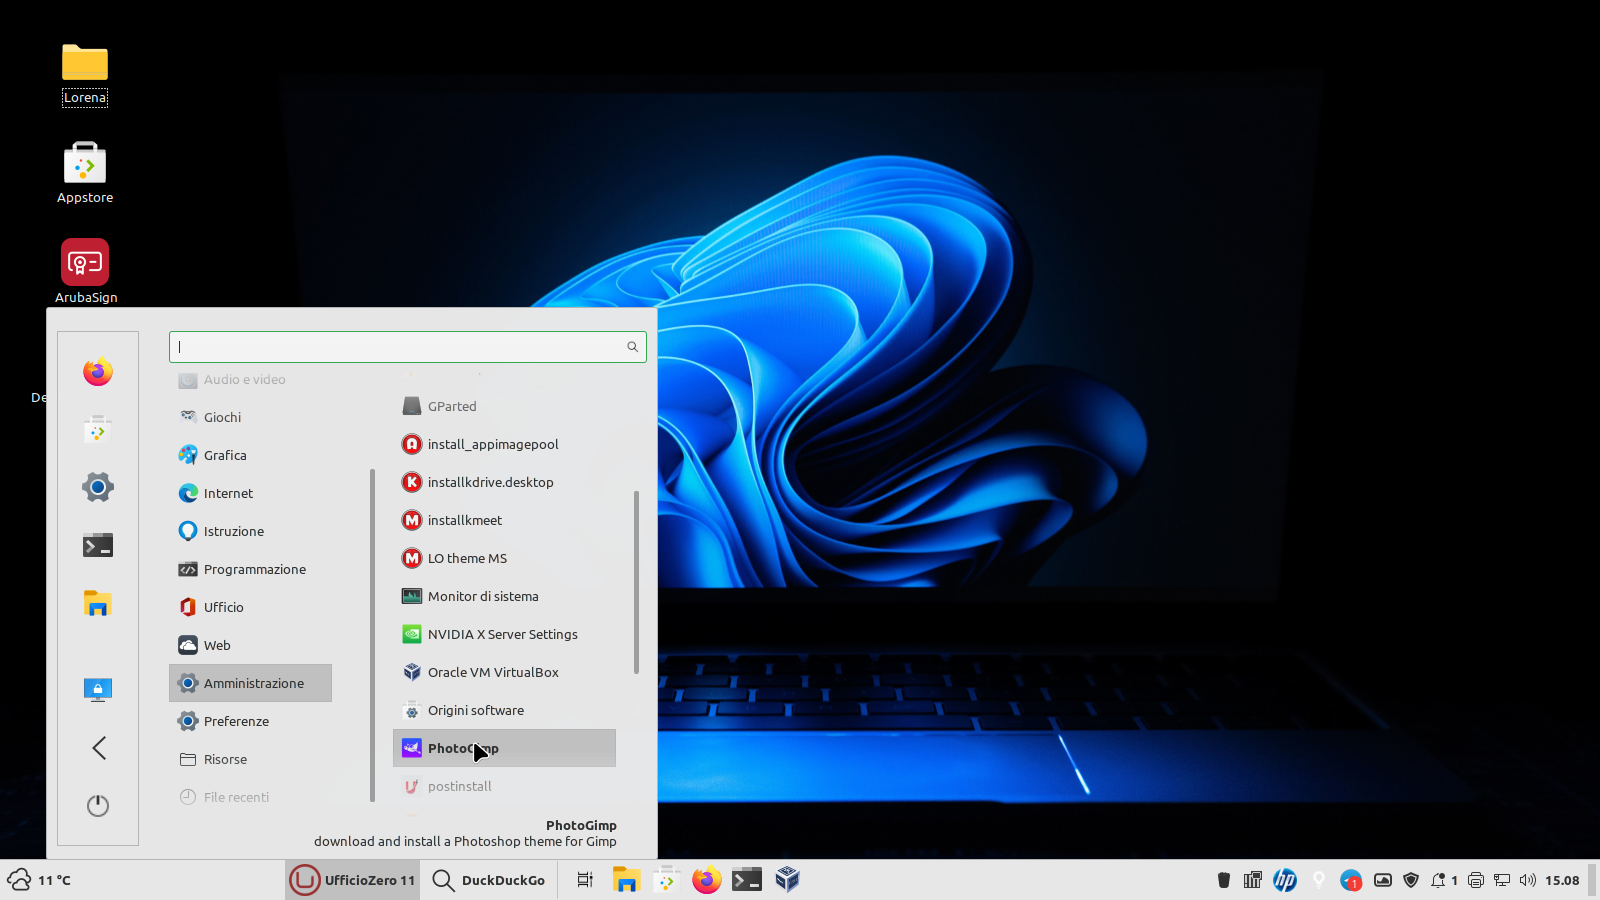Viewport: 1600px width, 900px height.
Task: Launch GParted from the applications list
Action: click(x=504, y=406)
